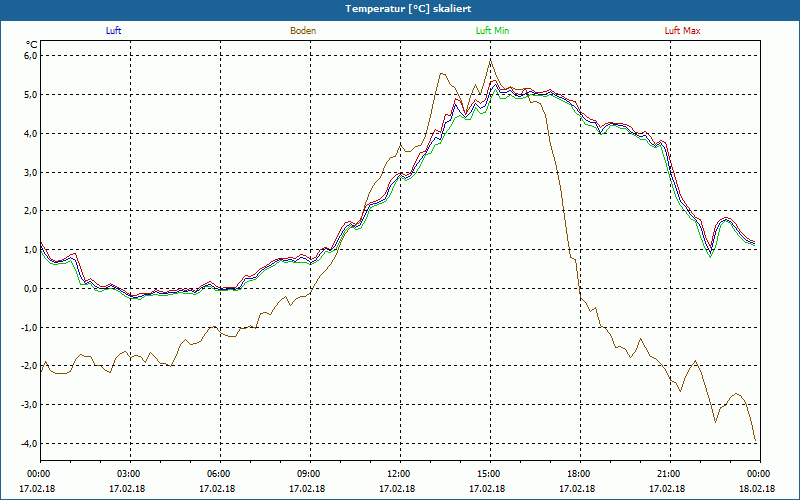Click the '-4,0' y-axis value
Image resolution: width=800 pixels, height=500 pixels.
tap(30, 443)
